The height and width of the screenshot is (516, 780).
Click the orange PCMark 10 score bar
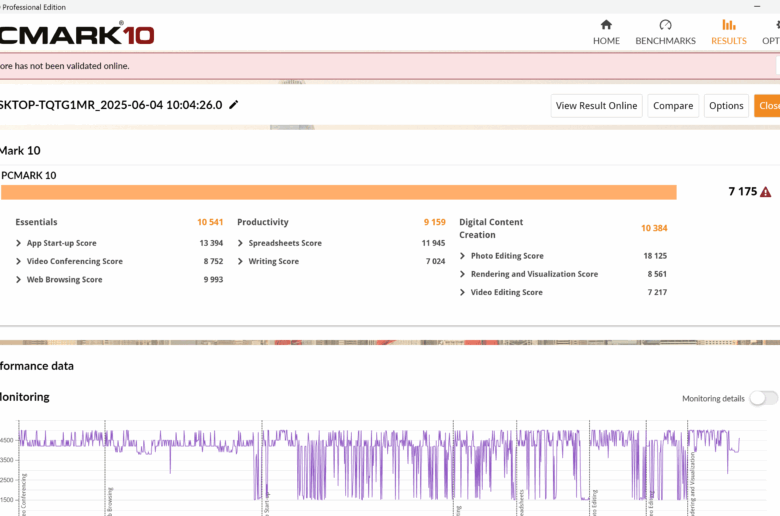click(x=339, y=192)
